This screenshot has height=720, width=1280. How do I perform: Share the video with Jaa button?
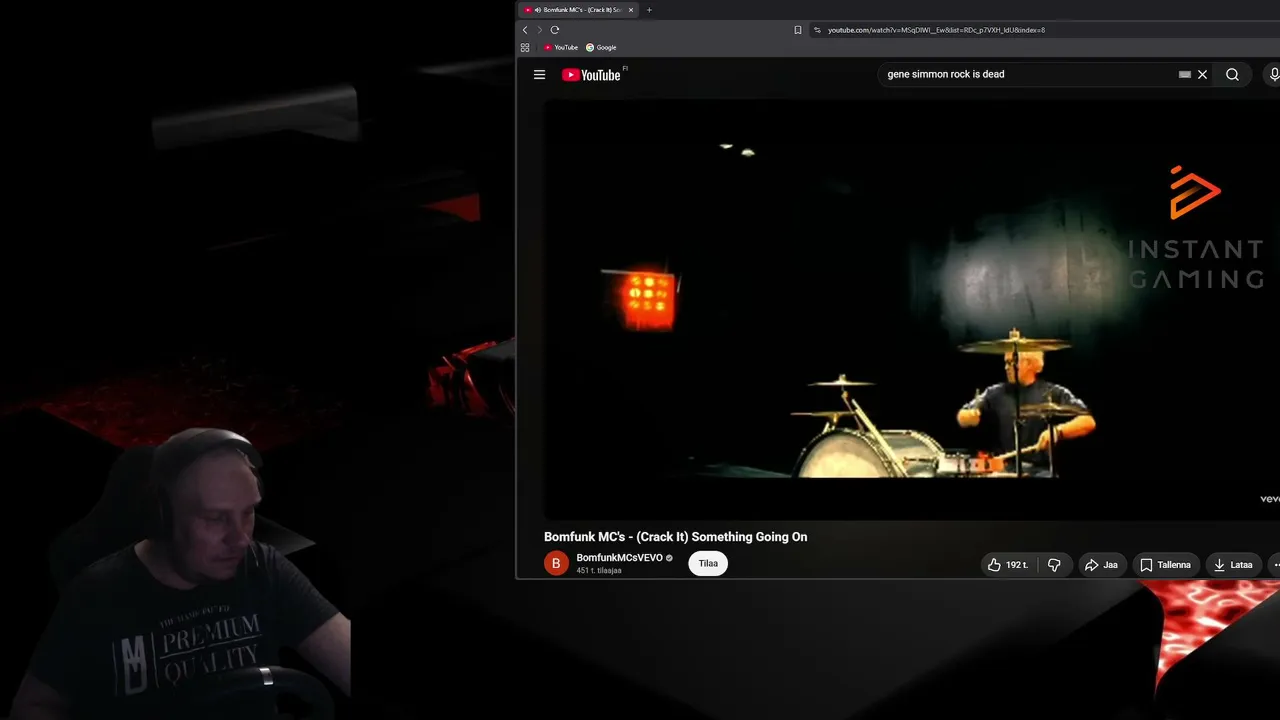tap(1101, 565)
